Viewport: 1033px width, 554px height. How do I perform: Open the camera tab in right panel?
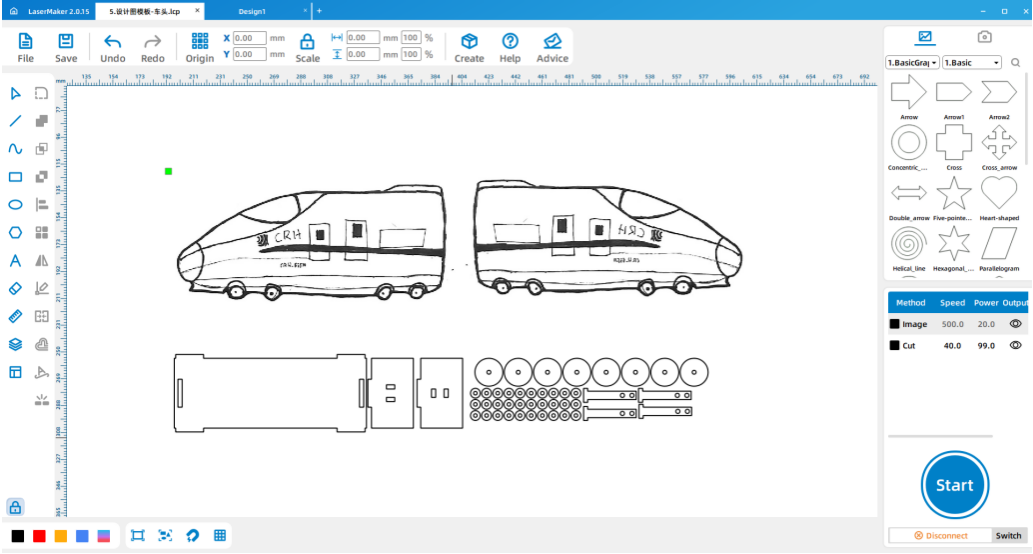coord(984,37)
